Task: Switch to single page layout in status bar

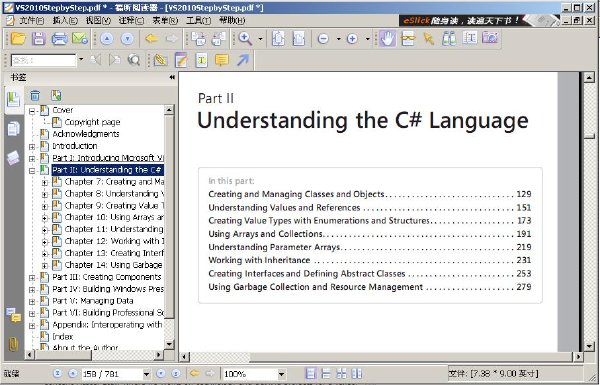Action: pyautogui.click(x=311, y=374)
